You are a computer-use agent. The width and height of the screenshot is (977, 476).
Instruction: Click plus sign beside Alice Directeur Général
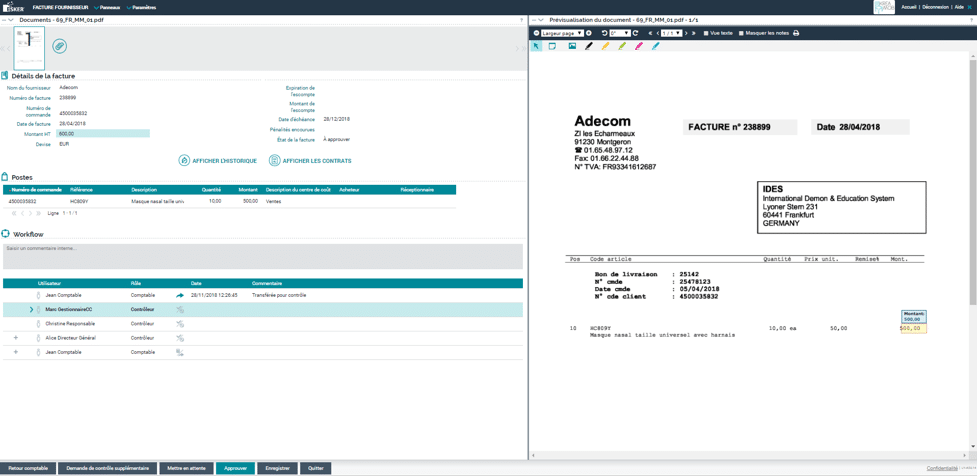click(x=16, y=337)
